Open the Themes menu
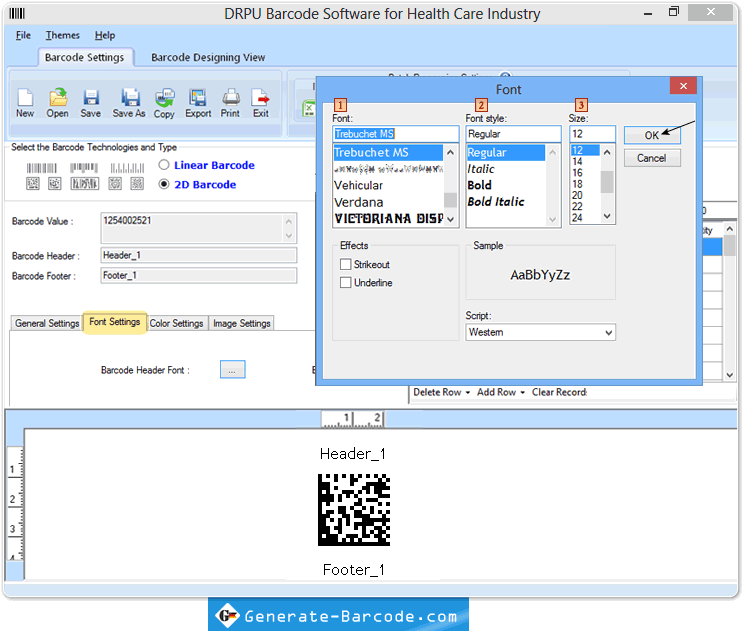This screenshot has height=631, width=744. point(63,35)
